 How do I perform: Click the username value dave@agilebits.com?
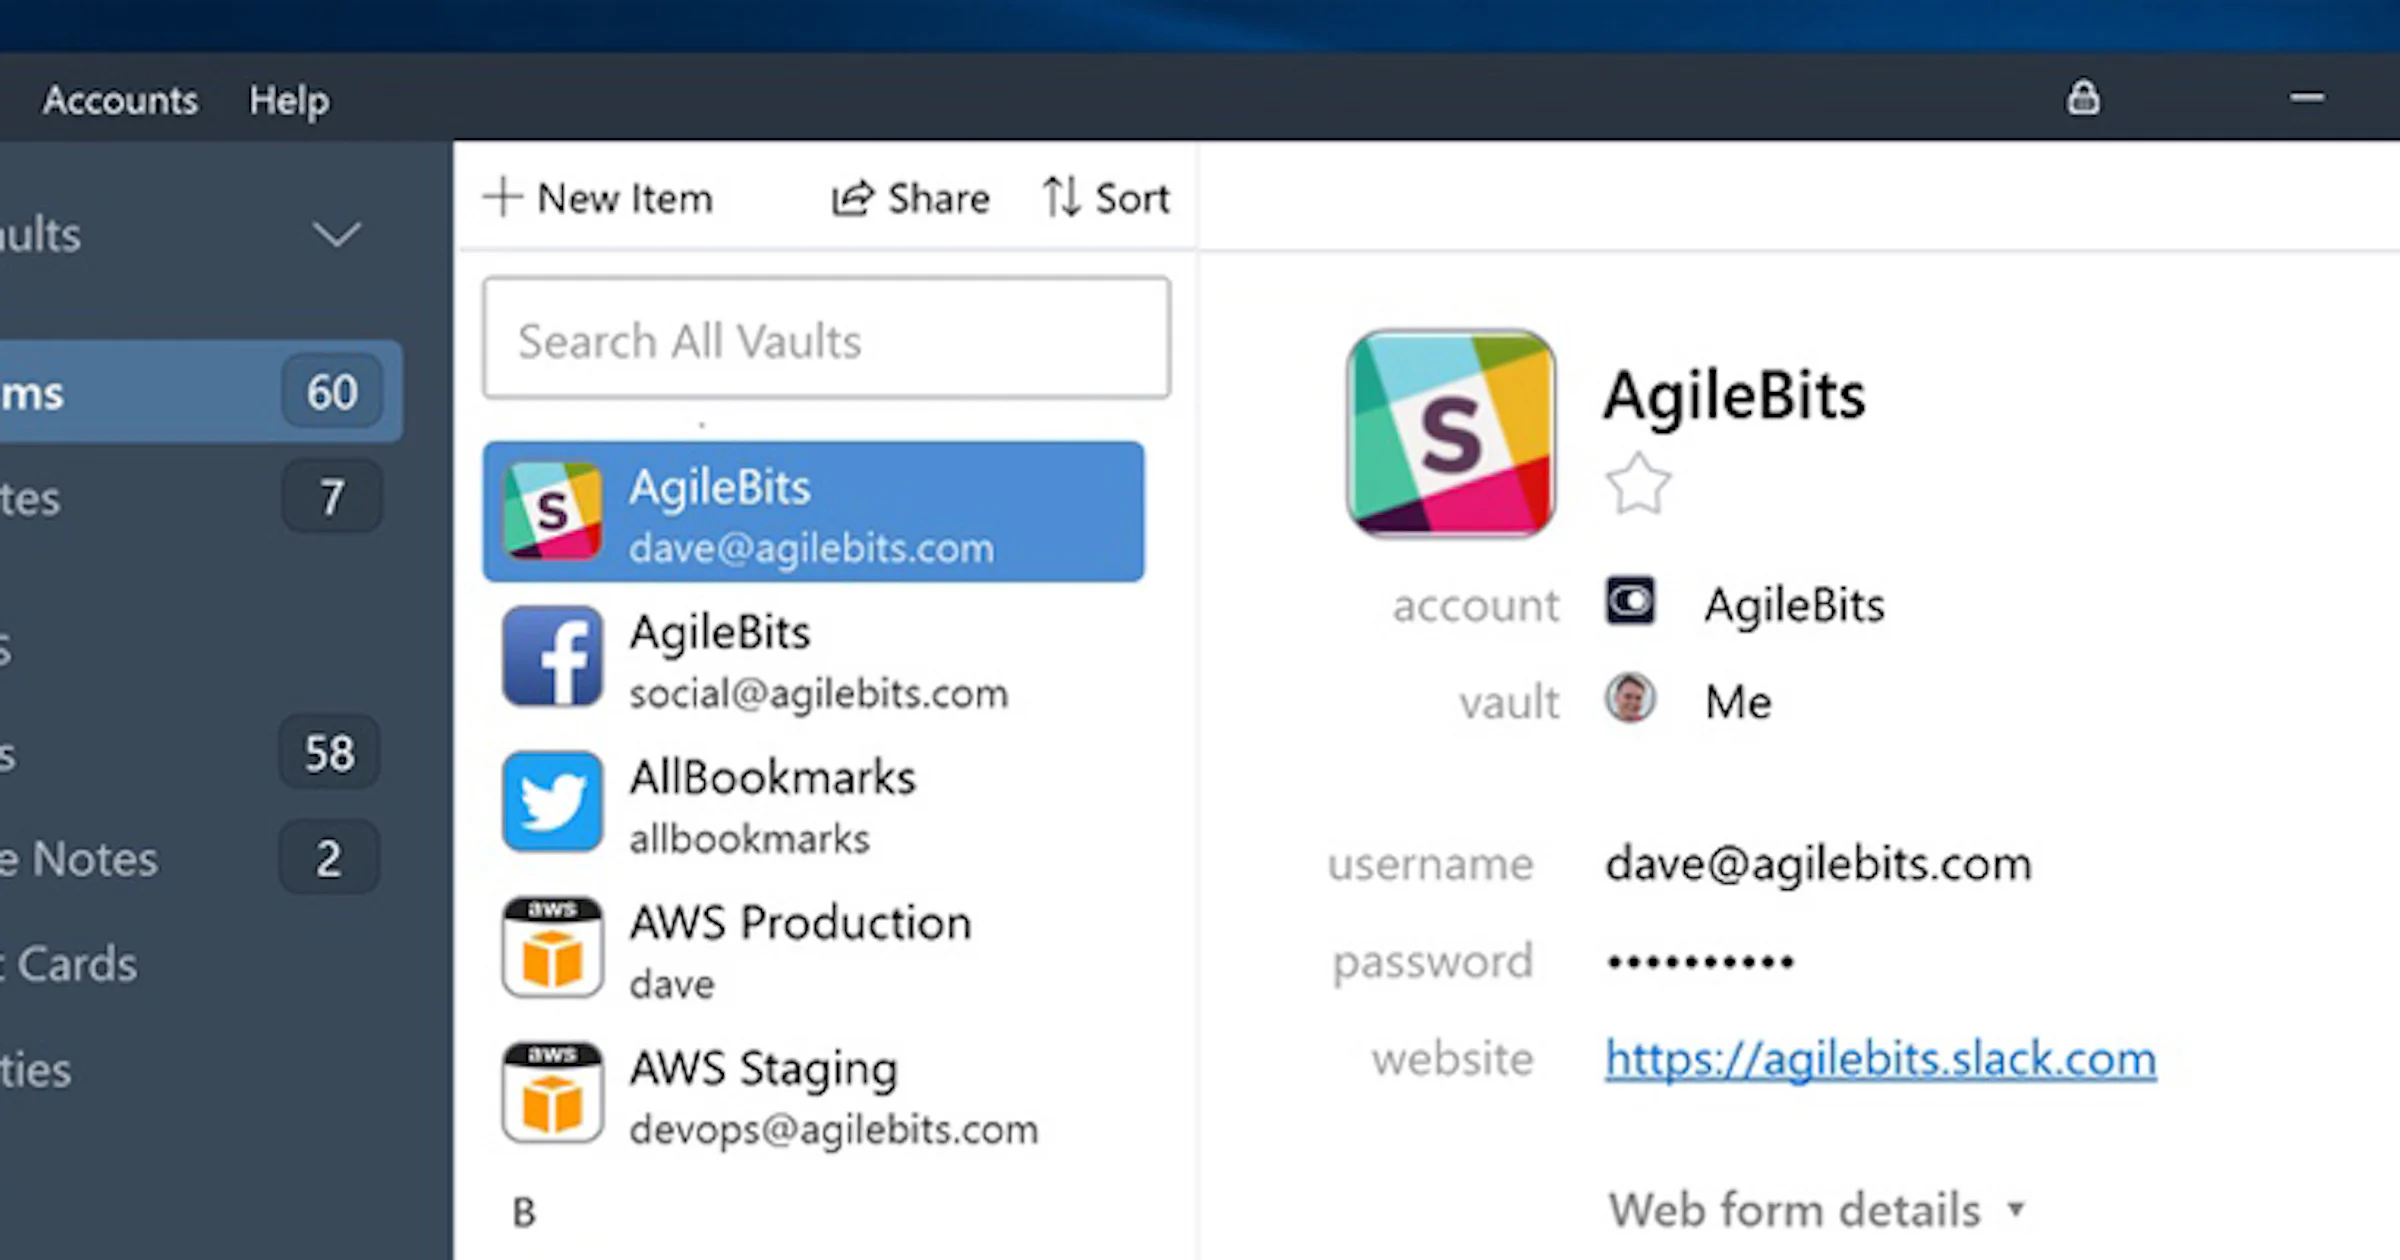(x=1818, y=864)
